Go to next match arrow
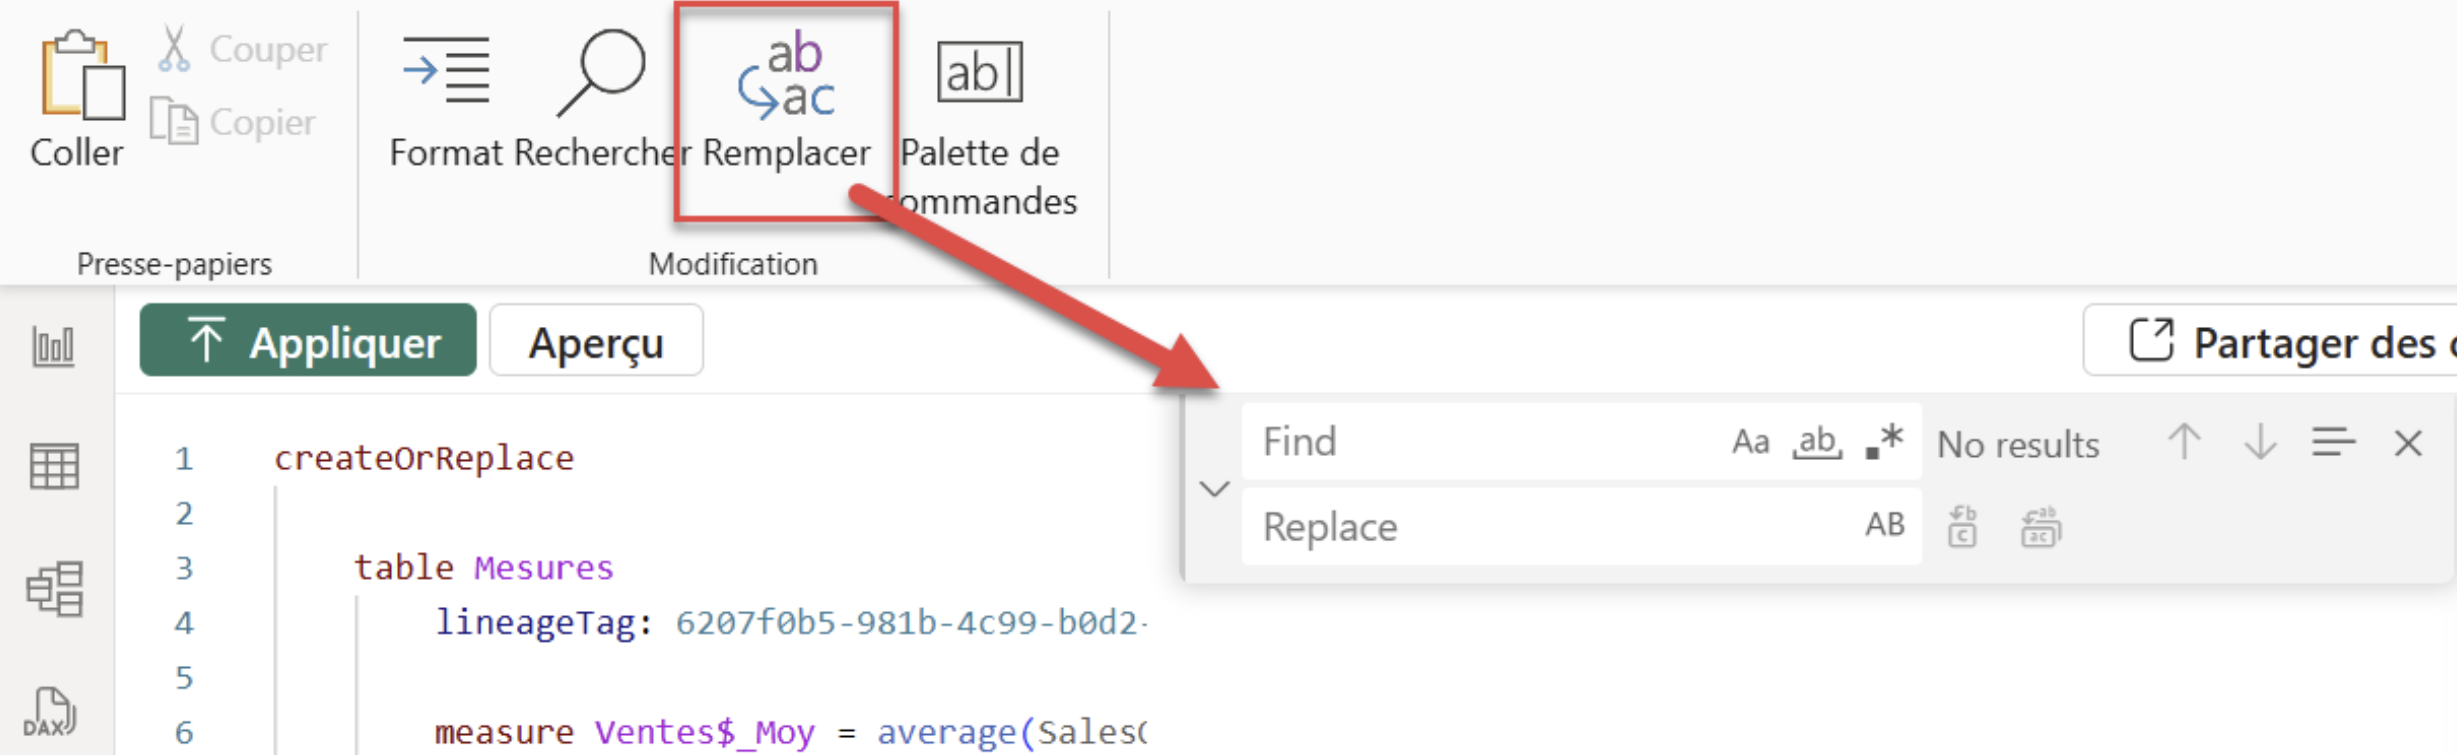The width and height of the screenshot is (2457, 755). point(2260,442)
